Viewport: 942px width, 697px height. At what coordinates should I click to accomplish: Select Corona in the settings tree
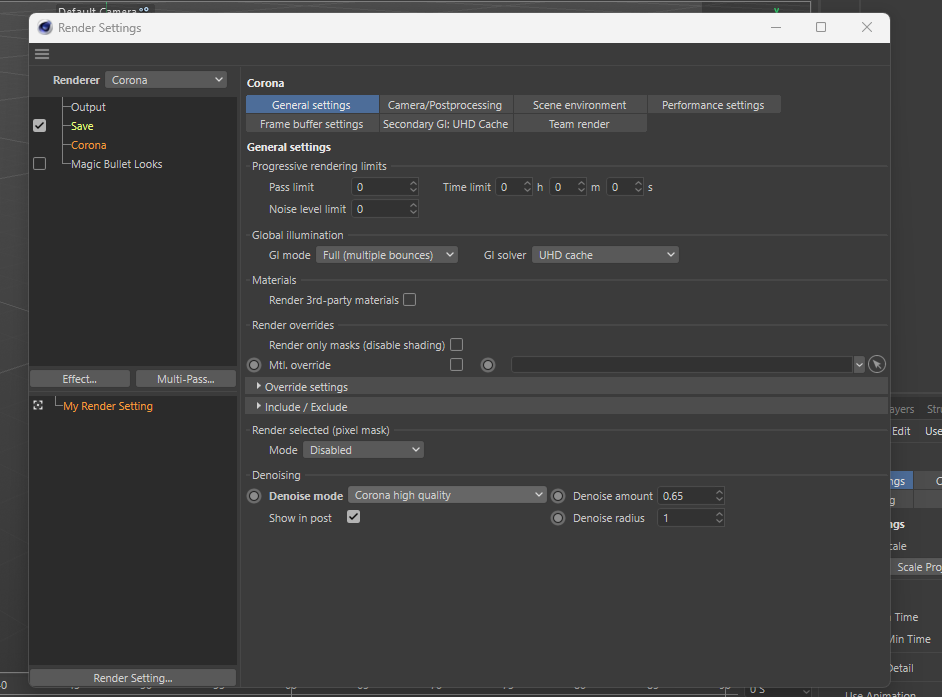point(88,145)
